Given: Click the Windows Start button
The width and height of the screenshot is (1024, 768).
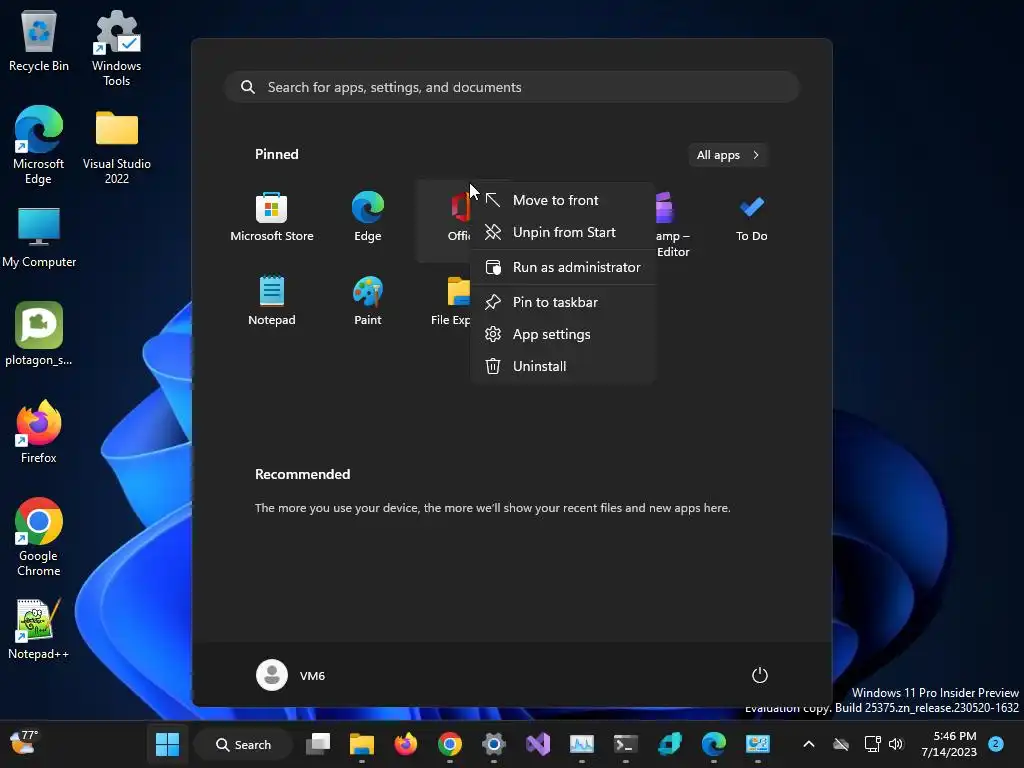Looking at the screenshot, I should [167, 744].
